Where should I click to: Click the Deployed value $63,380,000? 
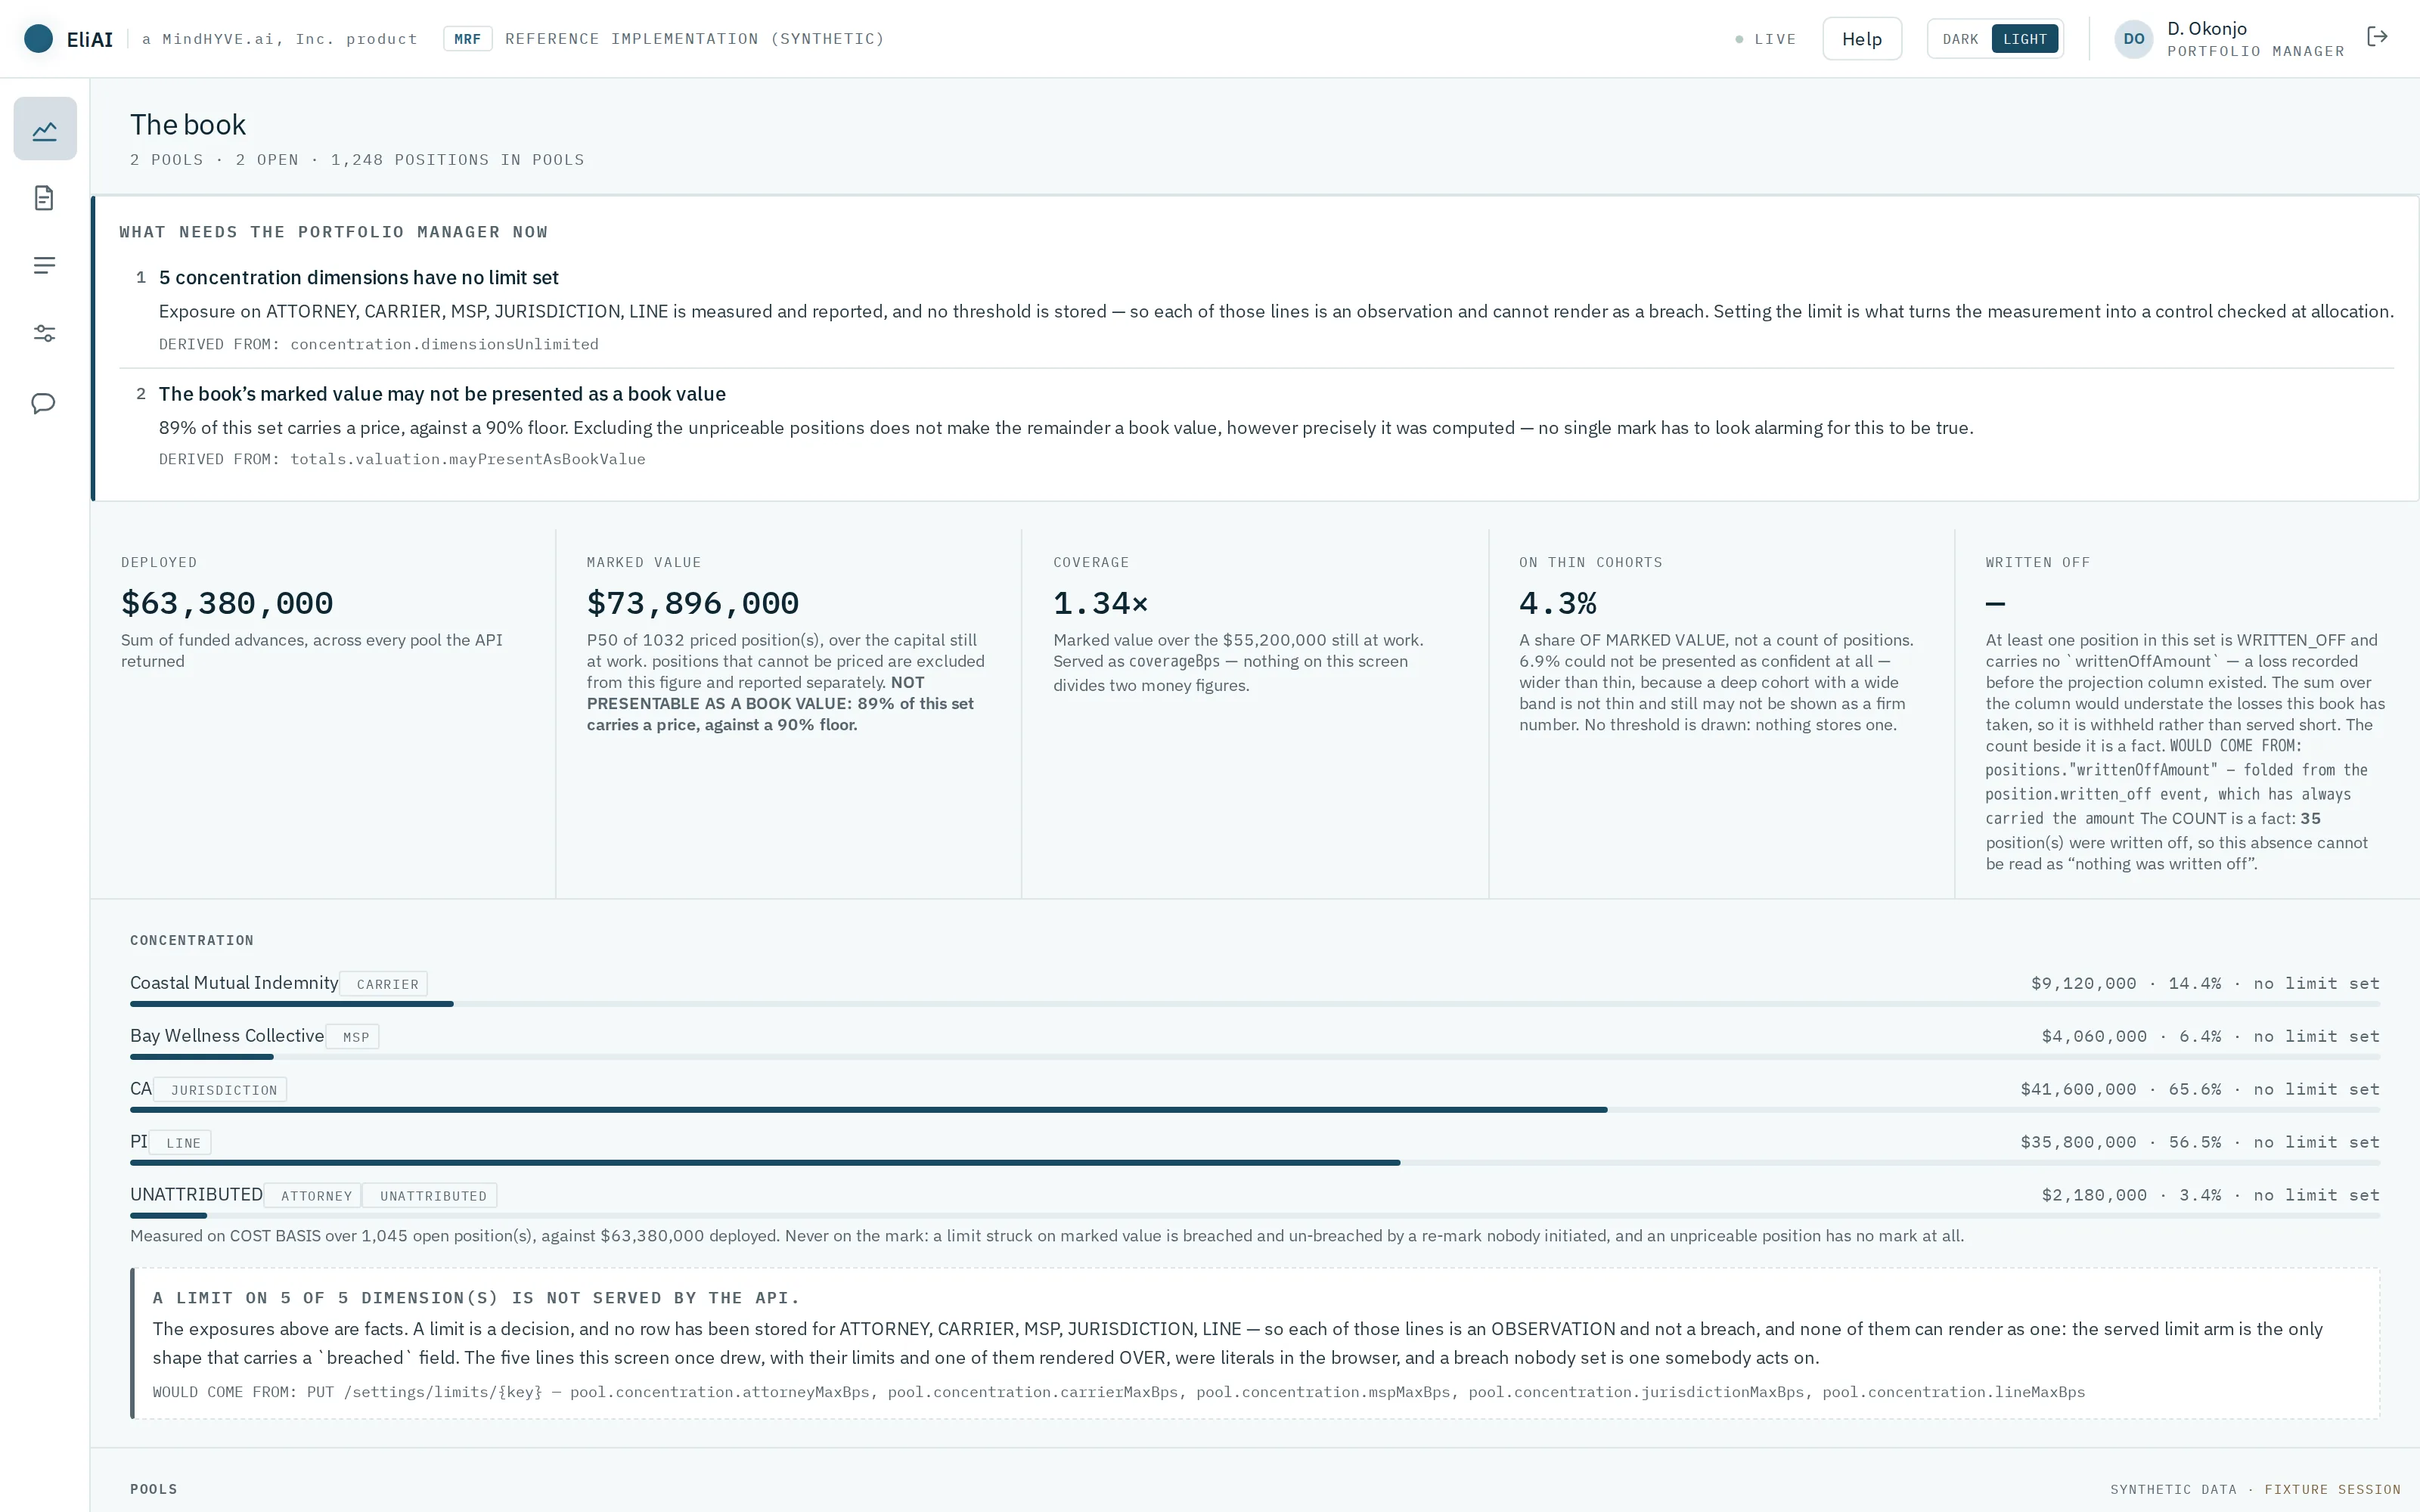[x=227, y=603]
